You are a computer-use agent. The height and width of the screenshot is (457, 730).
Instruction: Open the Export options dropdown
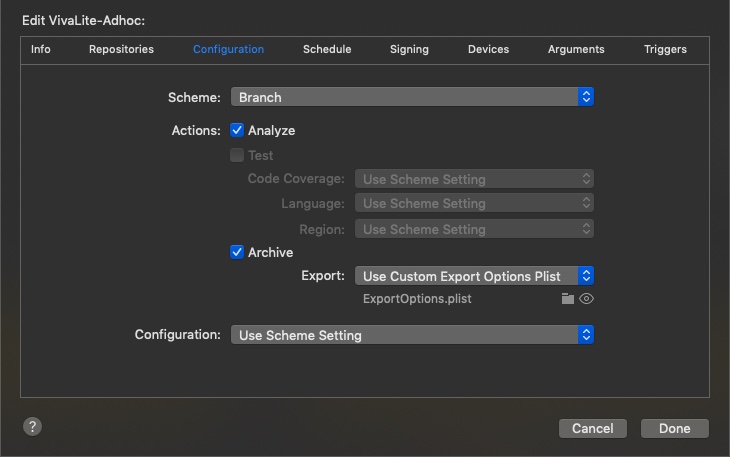coord(474,276)
